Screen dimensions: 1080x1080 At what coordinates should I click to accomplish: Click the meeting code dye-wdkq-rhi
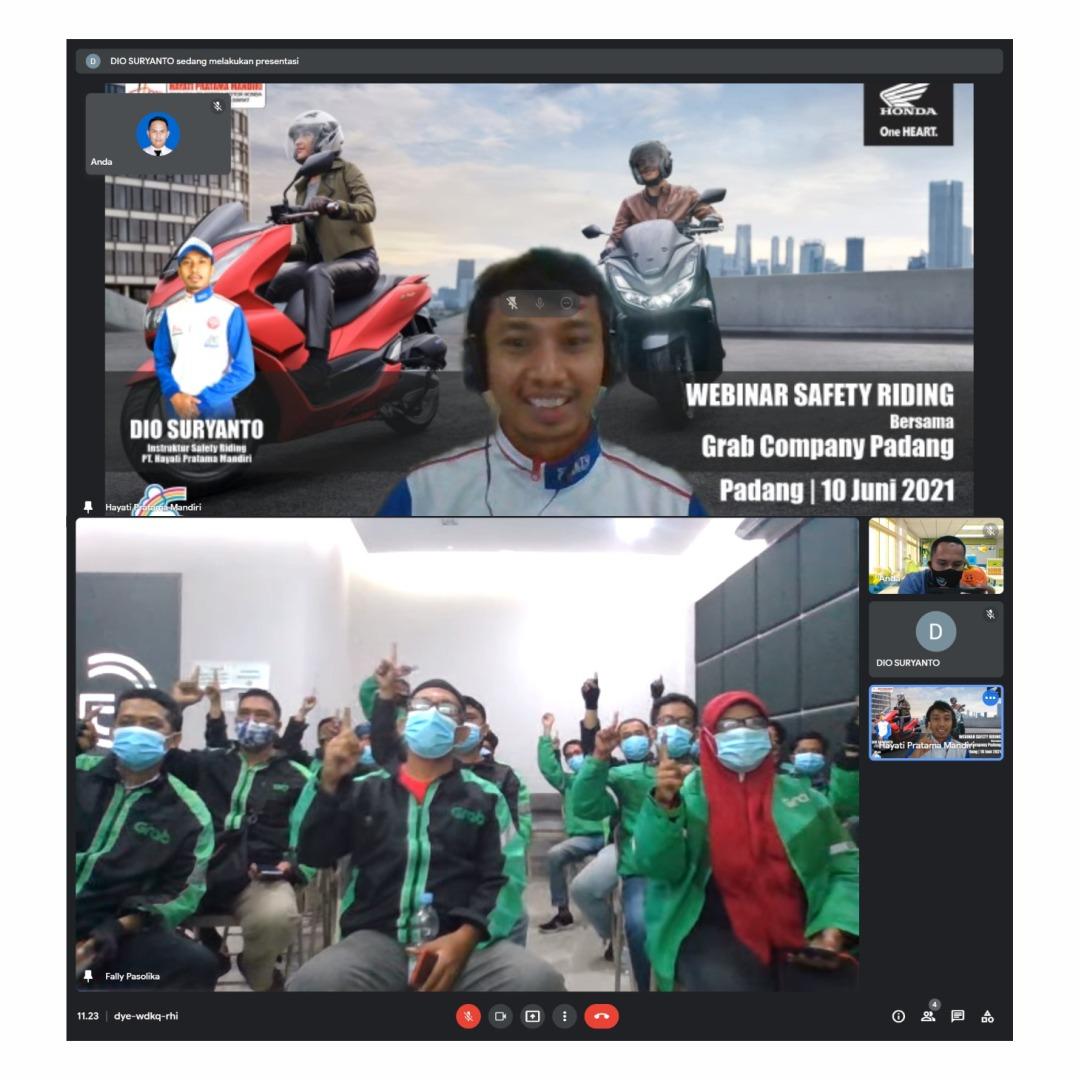point(146,1016)
